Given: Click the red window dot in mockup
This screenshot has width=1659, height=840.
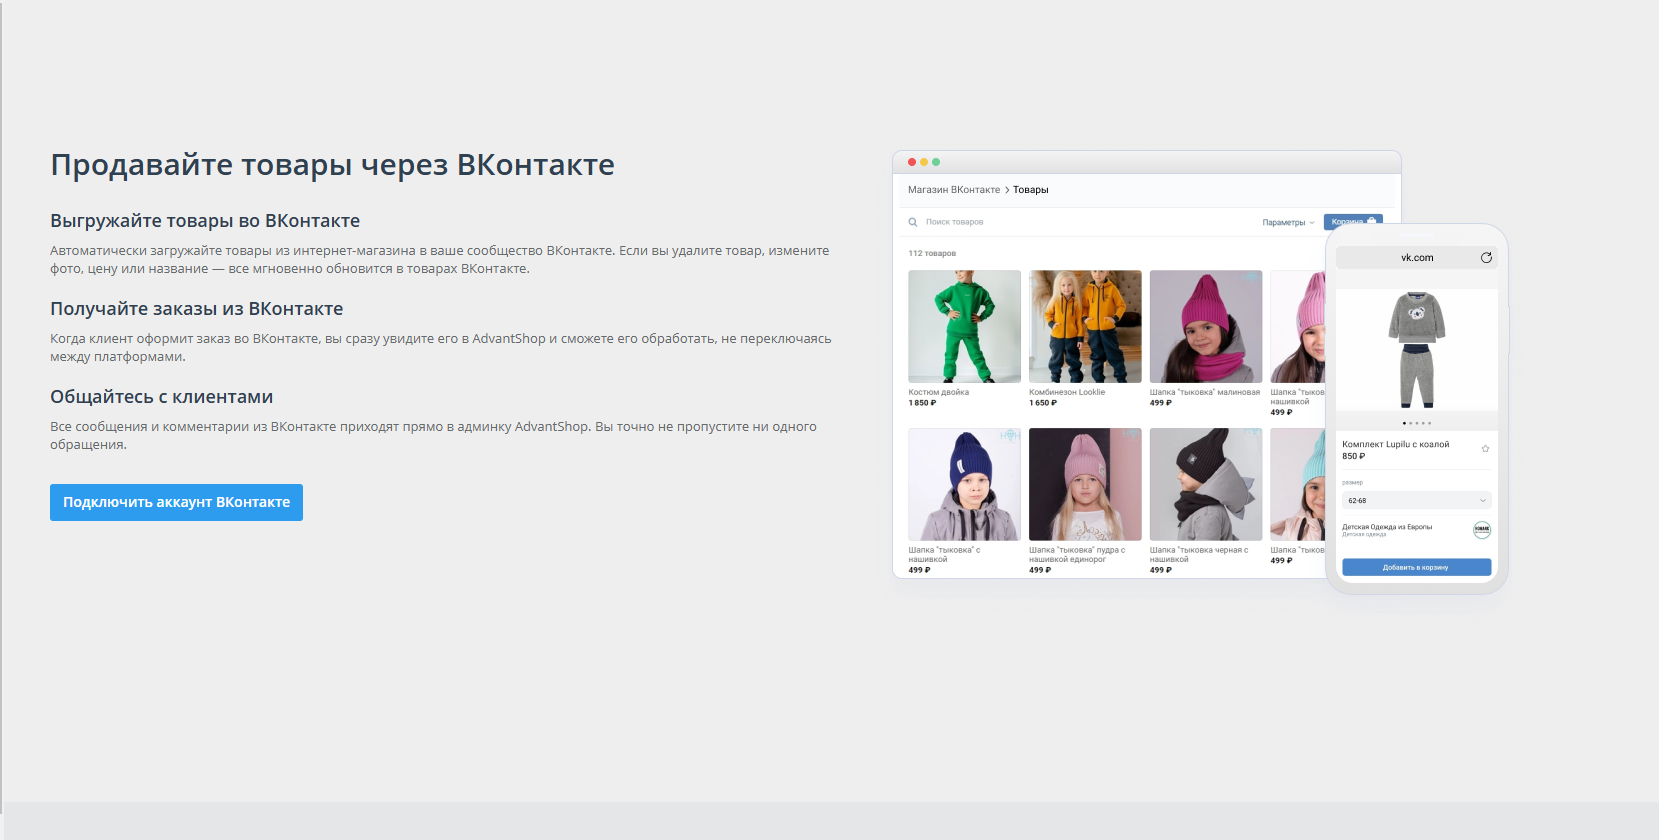Looking at the screenshot, I should (x=912, y=162).
